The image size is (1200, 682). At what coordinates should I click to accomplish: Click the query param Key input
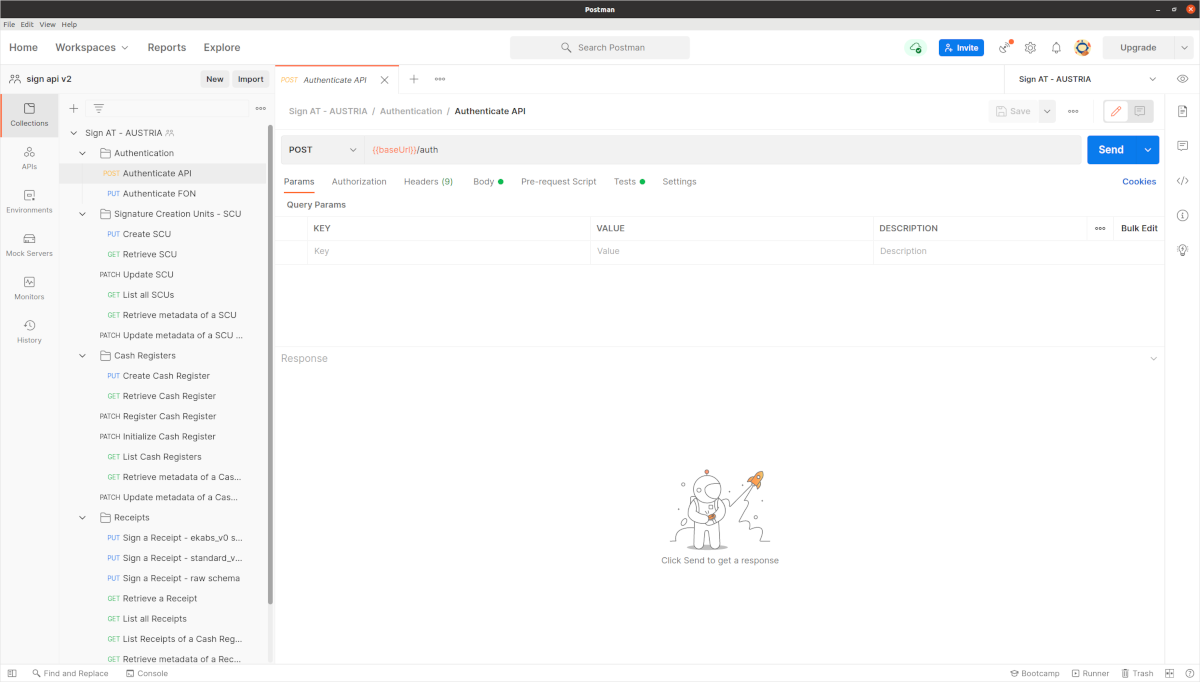[x=449, y=252]
